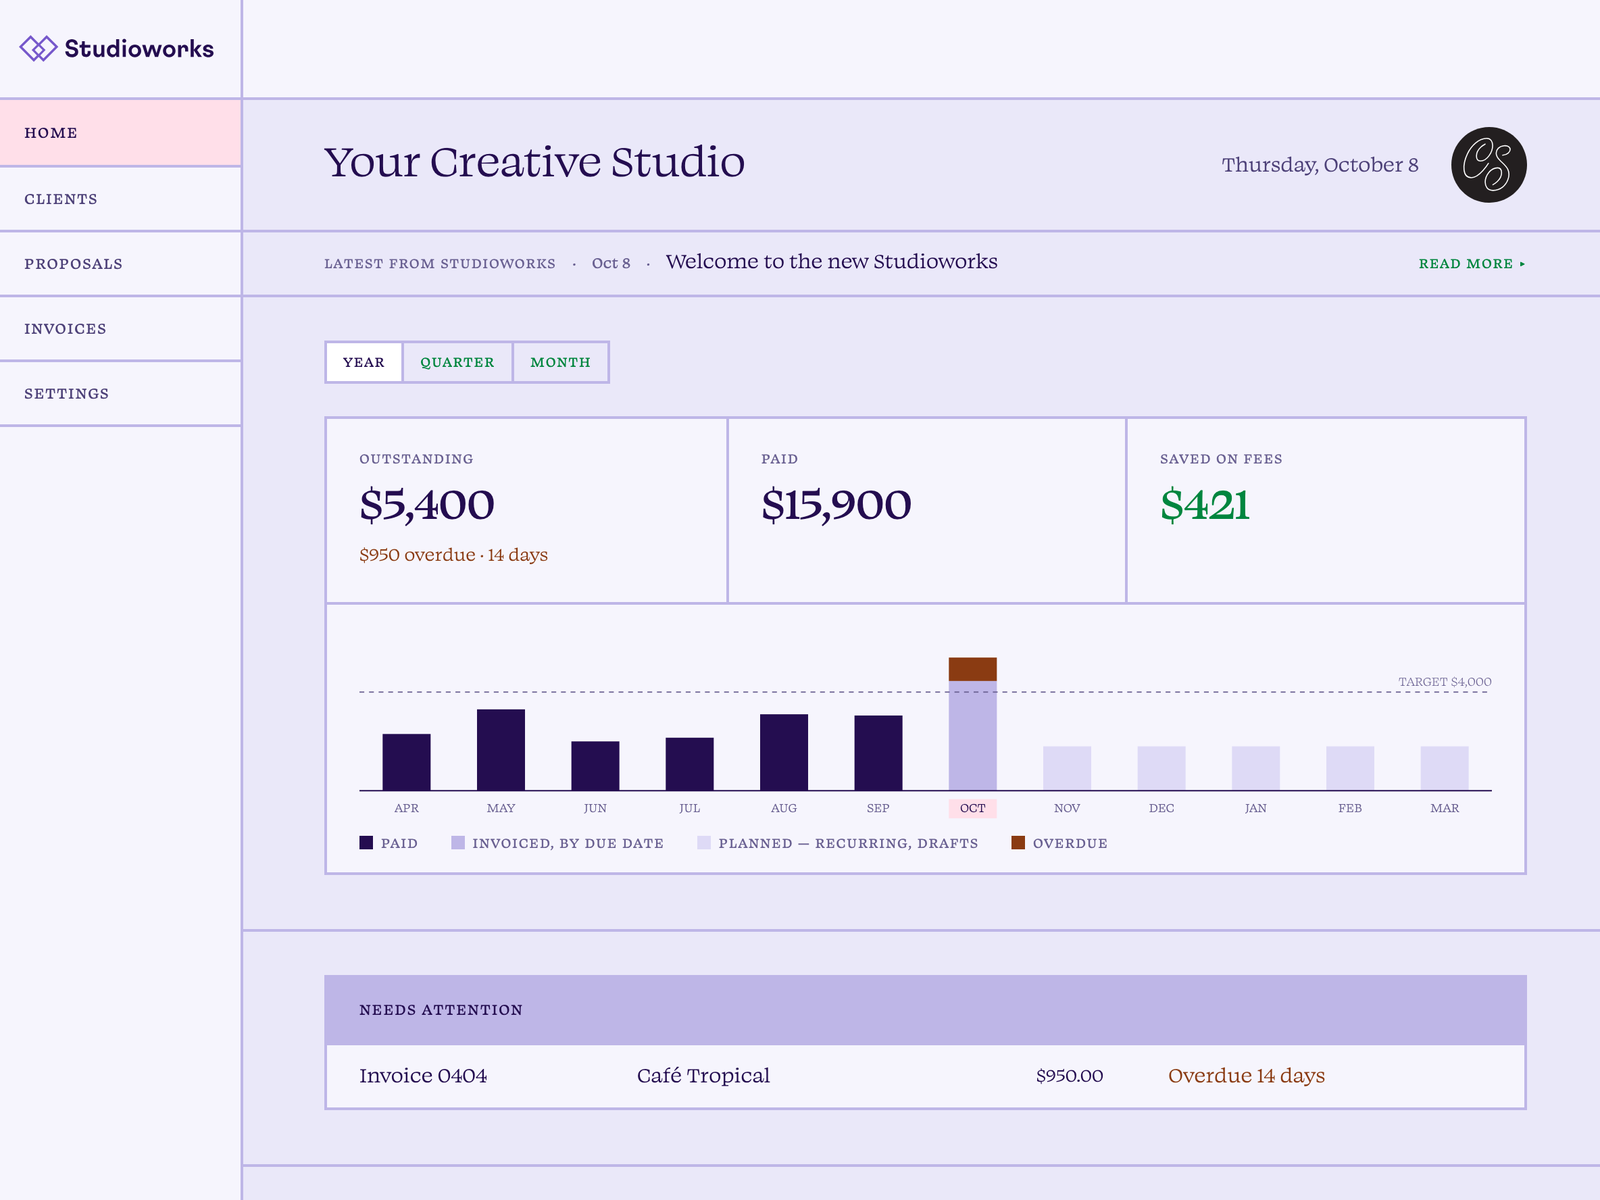Click the May paid bar
The height and width of the screenshot is (1200, 1600).
pyautogui.click(x=501, y=750)
